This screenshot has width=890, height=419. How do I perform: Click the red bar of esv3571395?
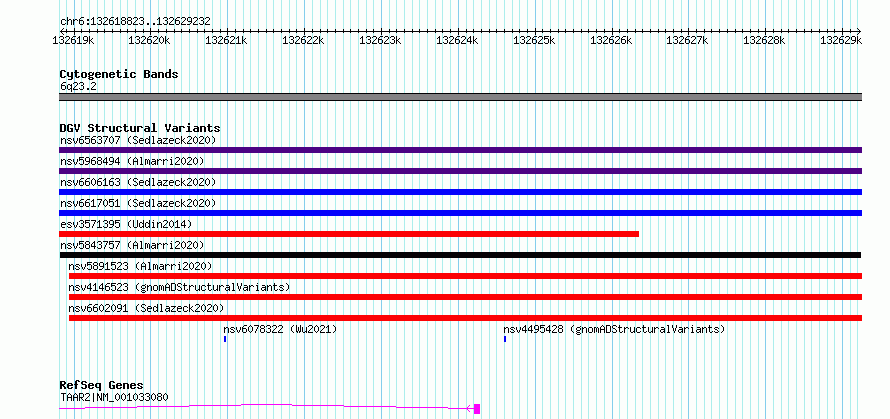click(x=349, y=234)
